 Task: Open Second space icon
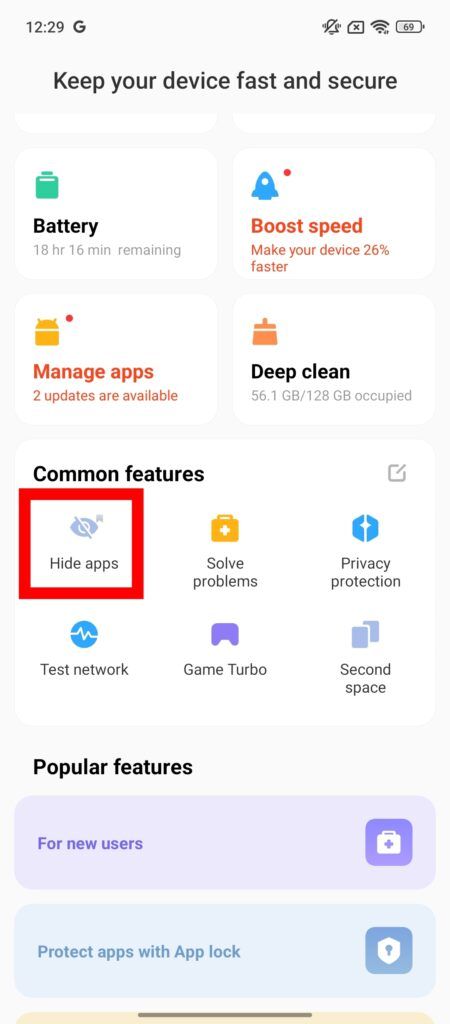pos(365,634)
